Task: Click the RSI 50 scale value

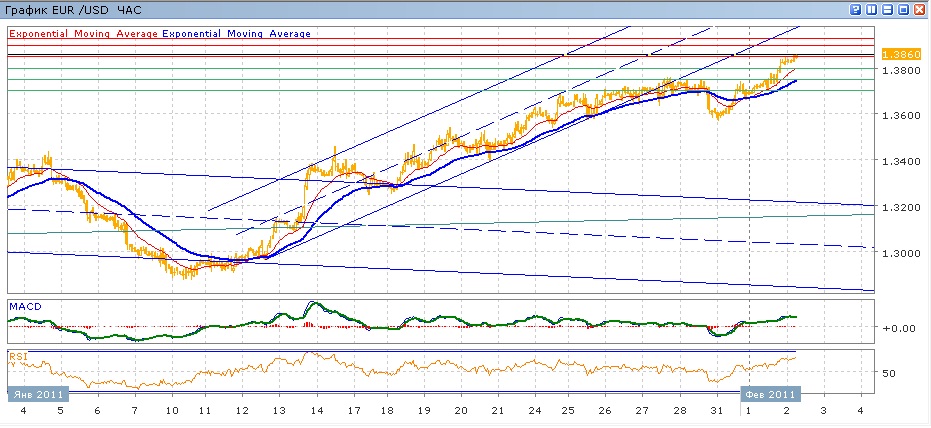Action: click(889, 373)
